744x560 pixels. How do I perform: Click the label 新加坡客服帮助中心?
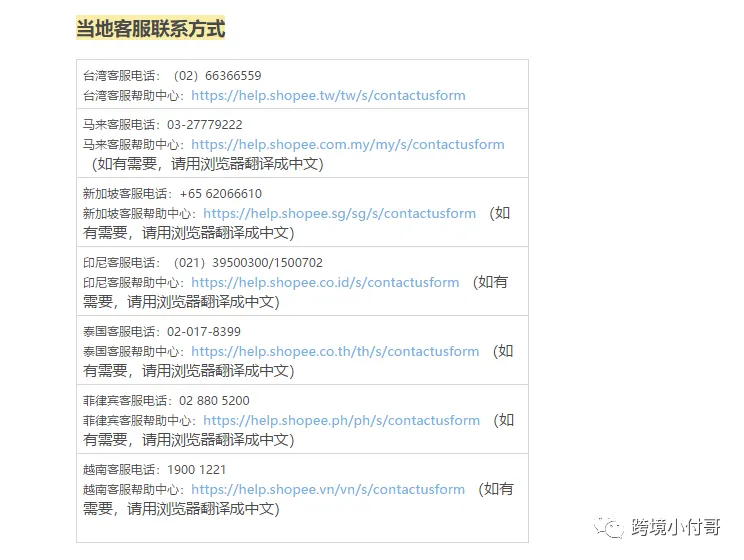pos(137,214)
